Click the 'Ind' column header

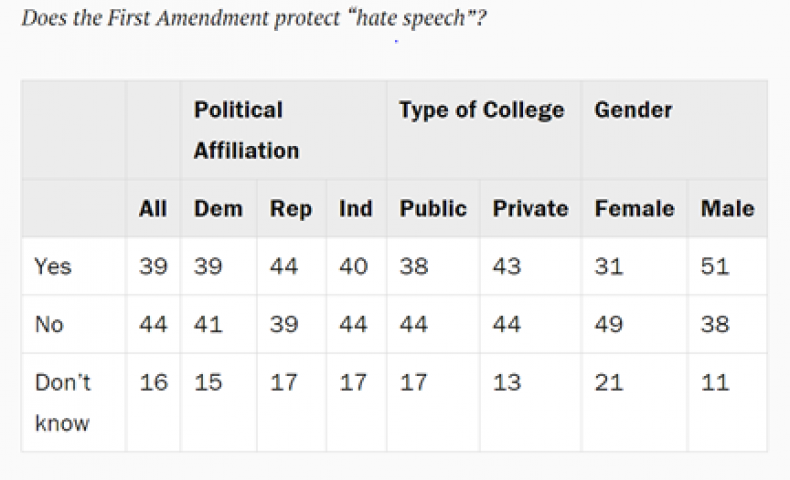point(356,209)
